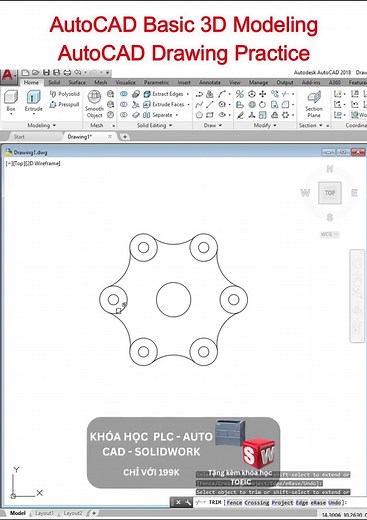The width and height of the screenshot is (367, 520).
Task: Click the large center circle in drawing
Action: coord(173,299)
